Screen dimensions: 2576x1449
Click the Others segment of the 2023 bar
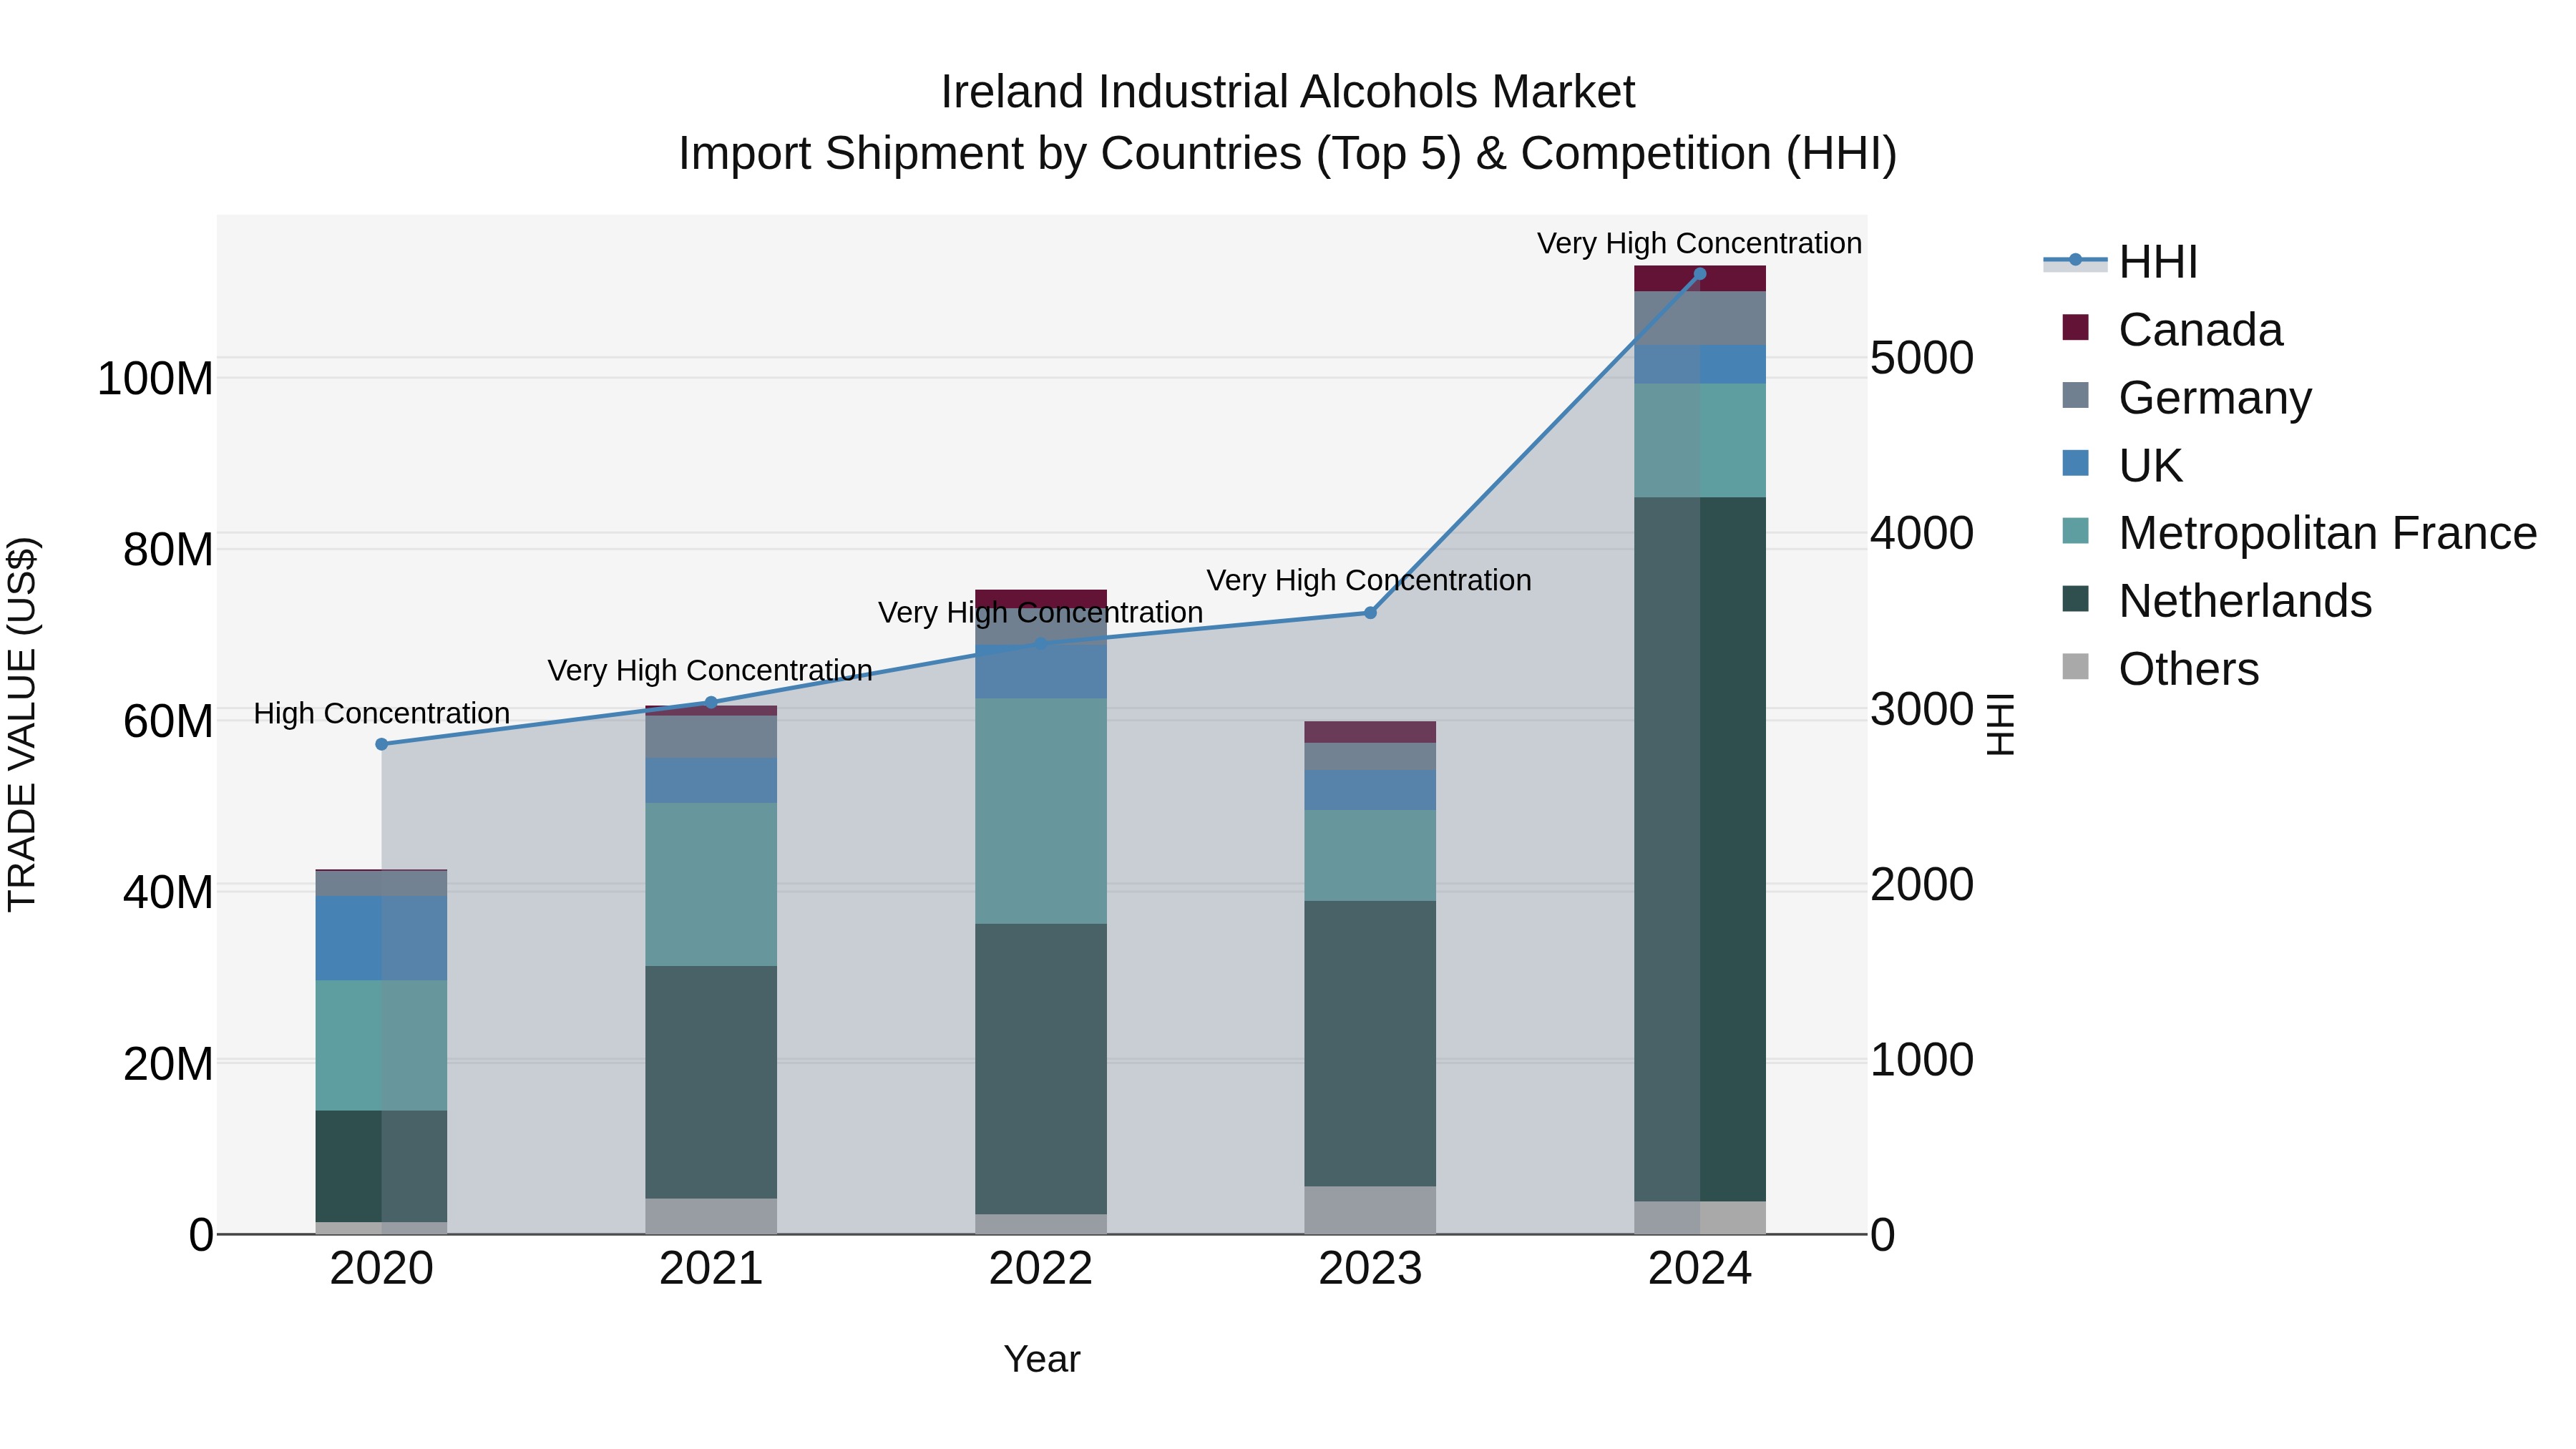click(1370, 1210)
